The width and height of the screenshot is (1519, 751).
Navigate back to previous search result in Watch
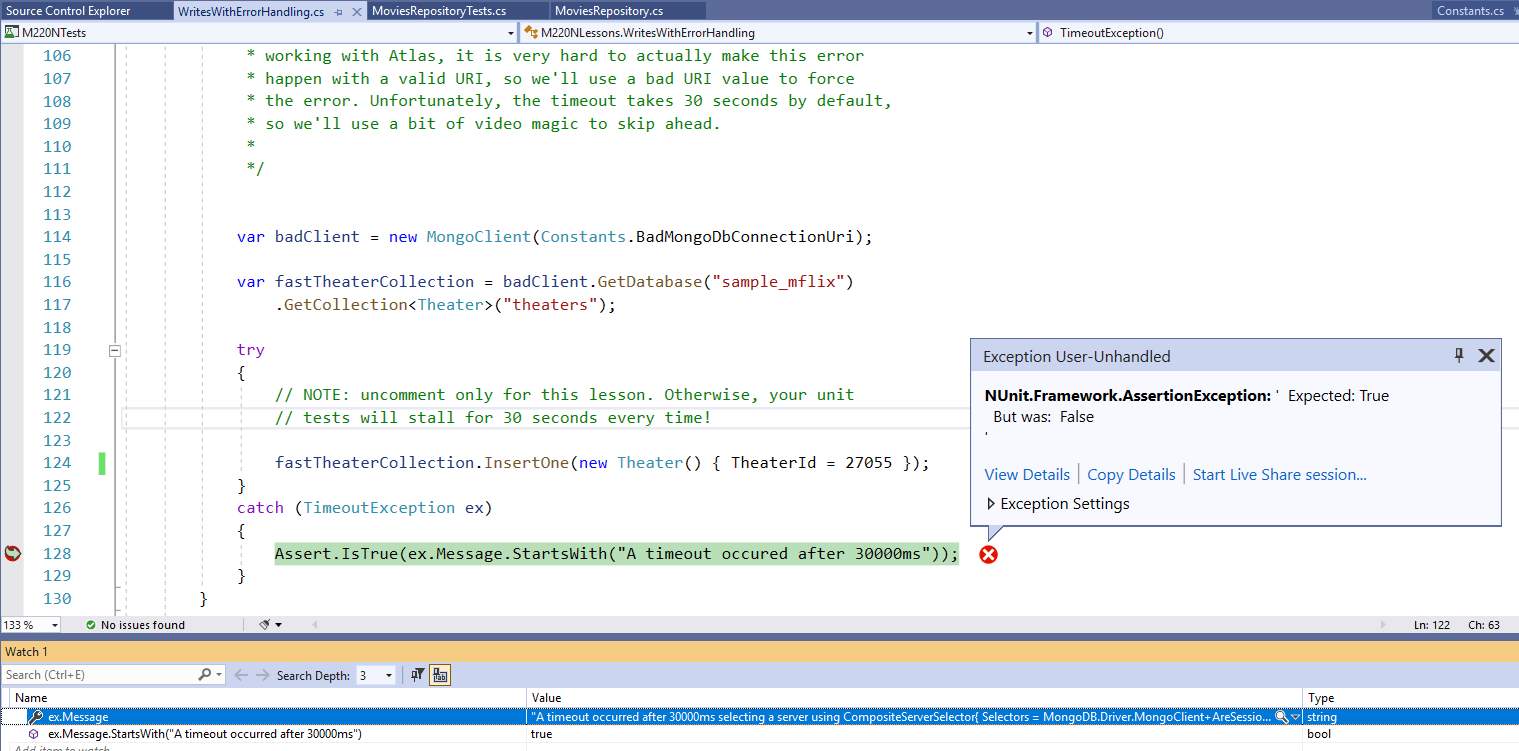point(241,675)
